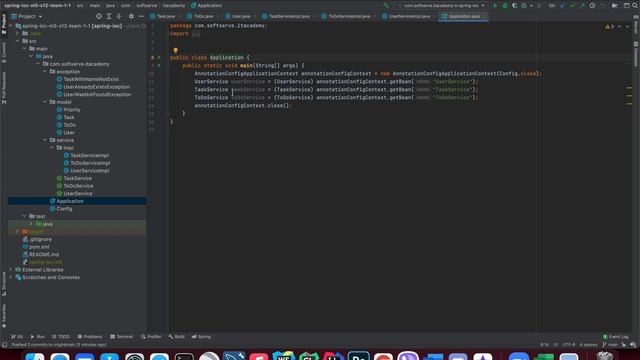Expand all icon in Project panel
Image resolution: width=640 pixels, height=360 pixels.
[109, 16]
